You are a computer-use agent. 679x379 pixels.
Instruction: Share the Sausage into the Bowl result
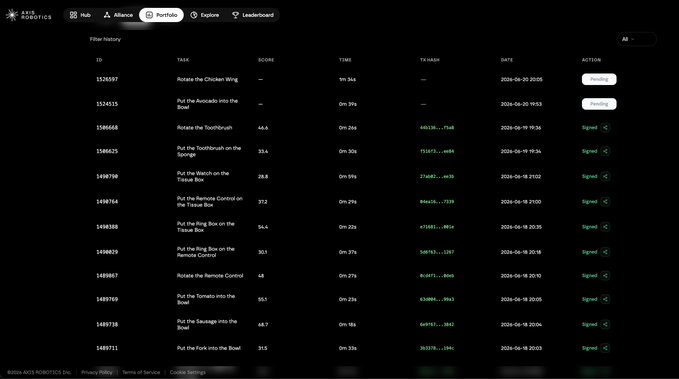click(605, 324)
